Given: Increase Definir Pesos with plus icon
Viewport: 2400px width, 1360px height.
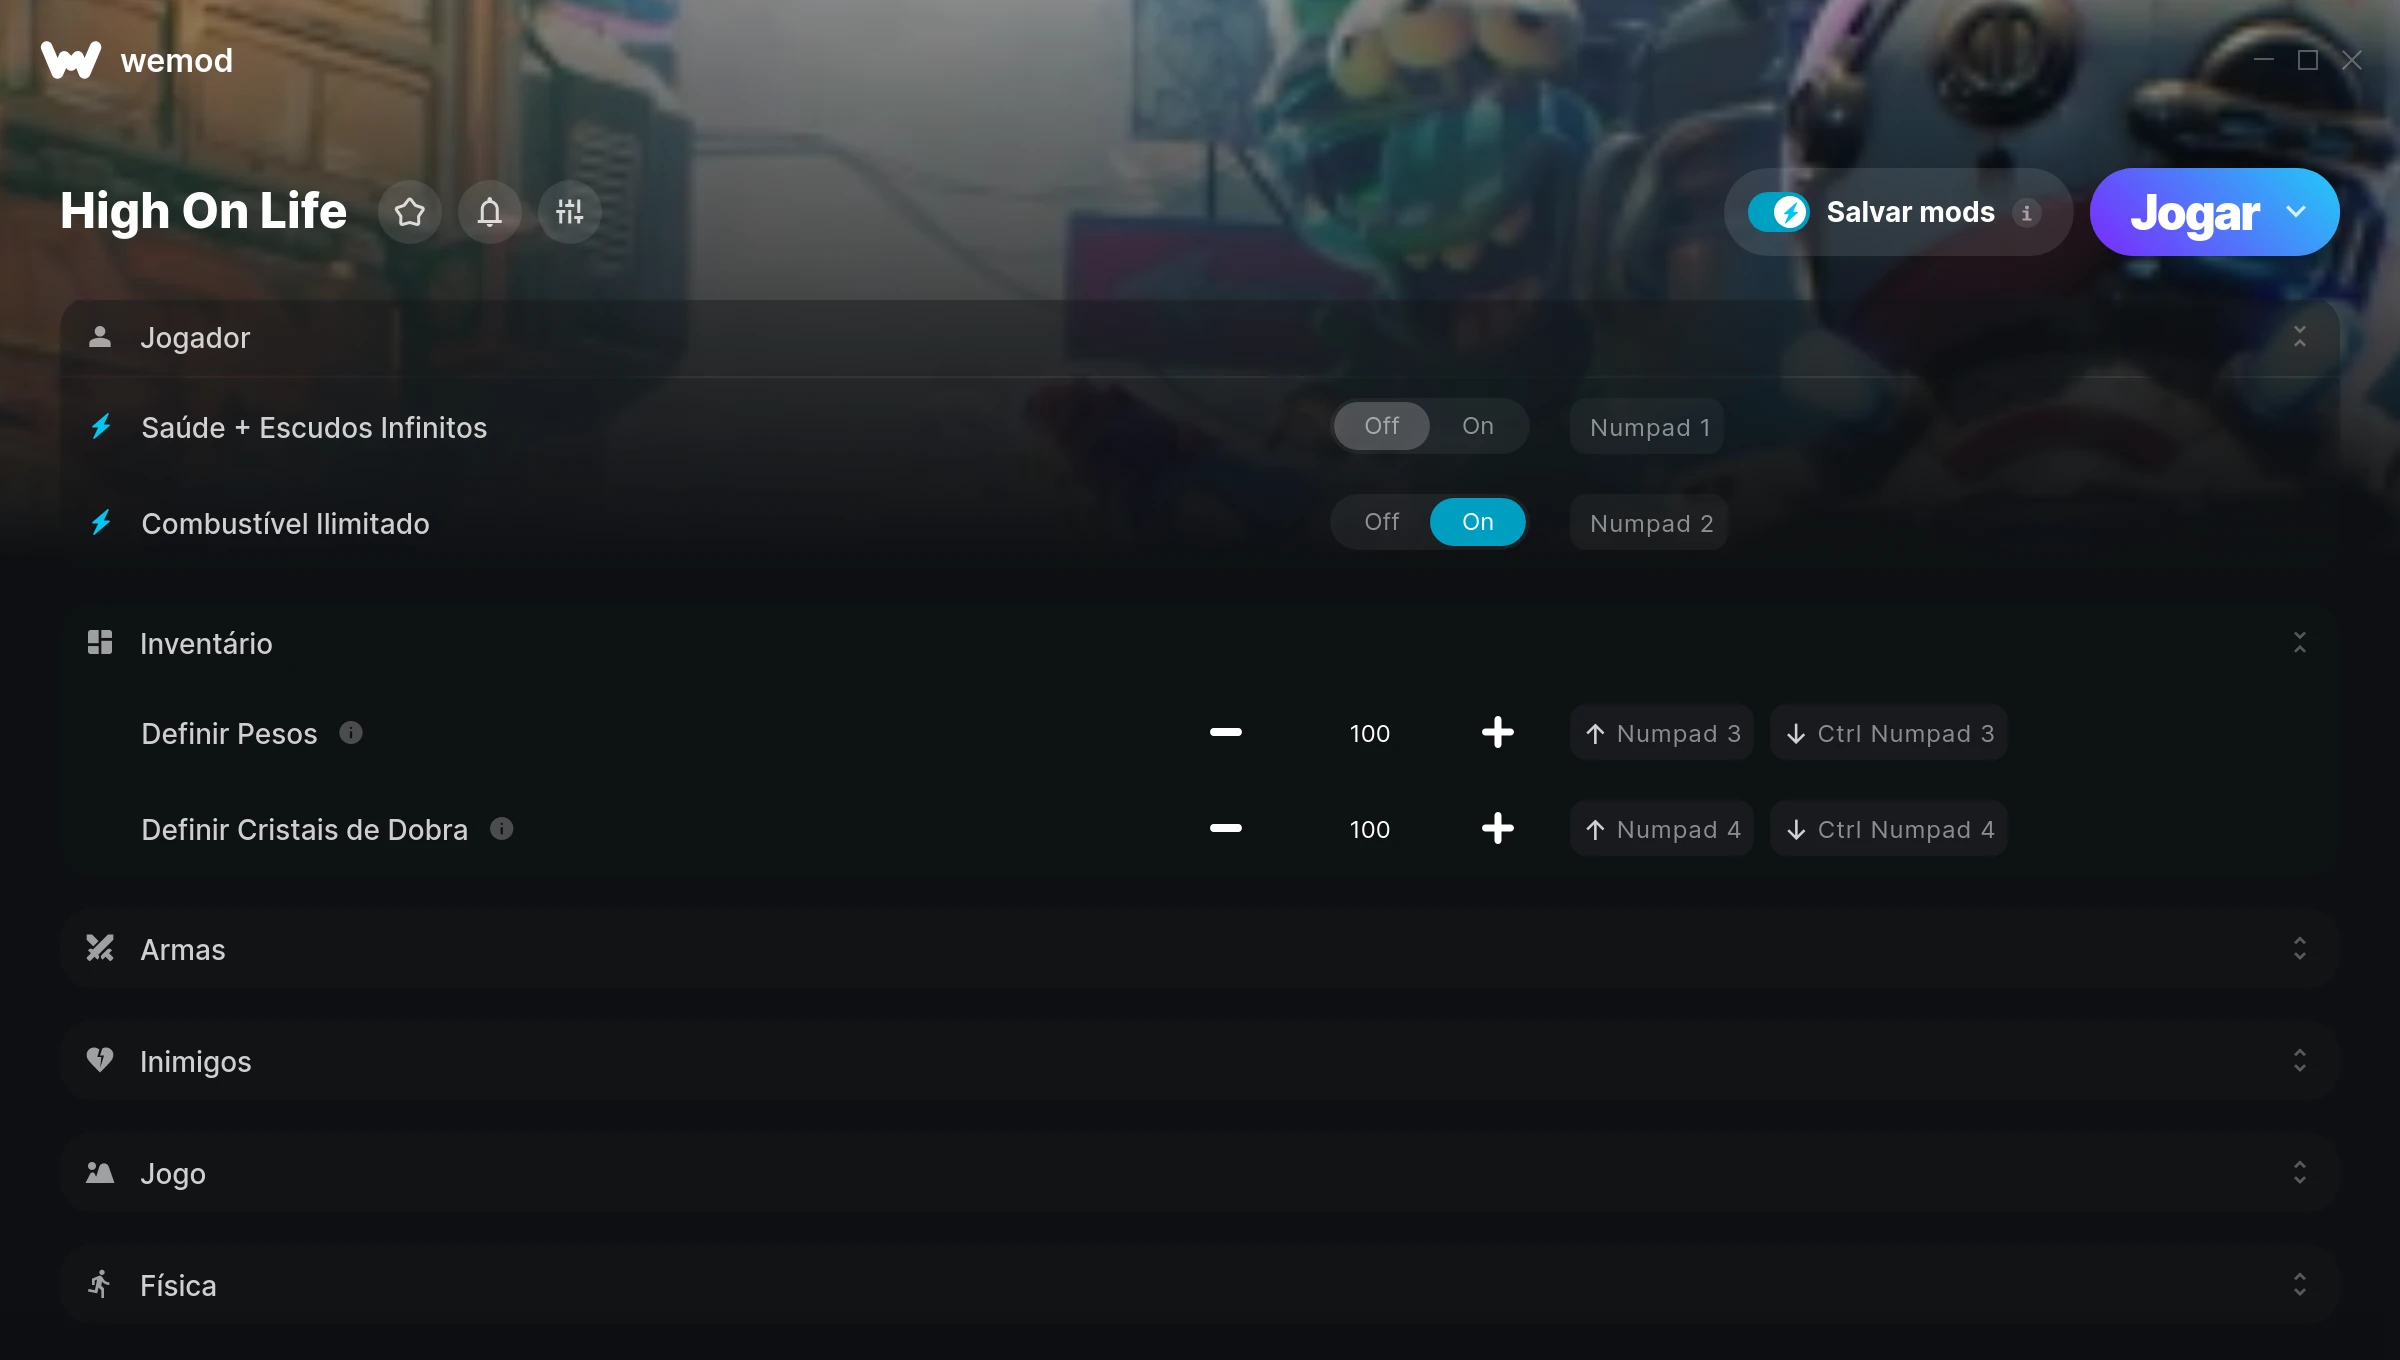Looking at the screenshot, I should pos(1498,732).
